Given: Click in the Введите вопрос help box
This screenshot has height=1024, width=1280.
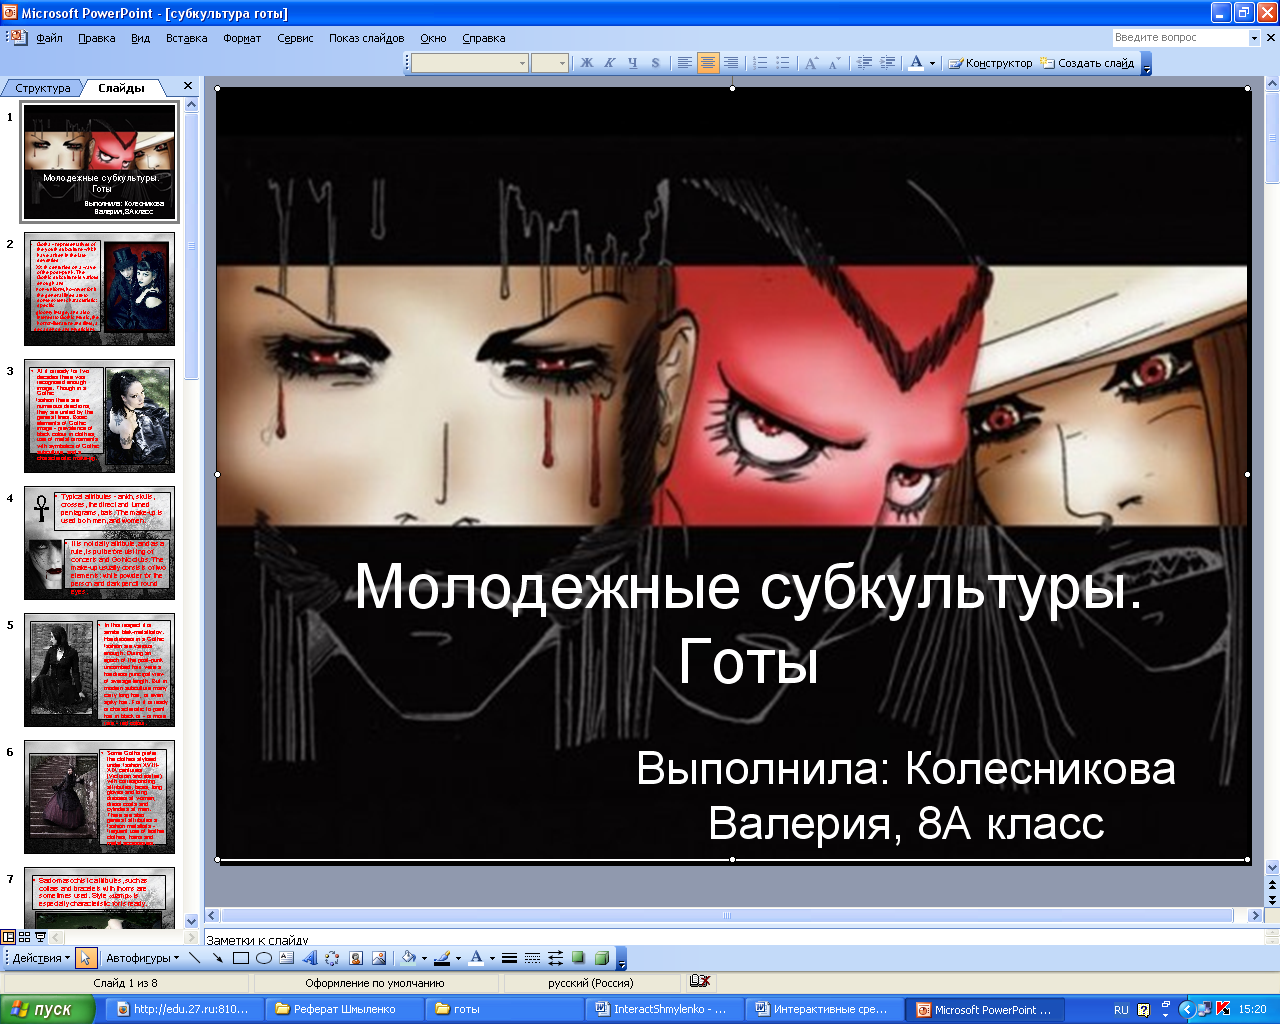Looking at the screenshot, I should pyautogui.click(x=1180, y=37).
